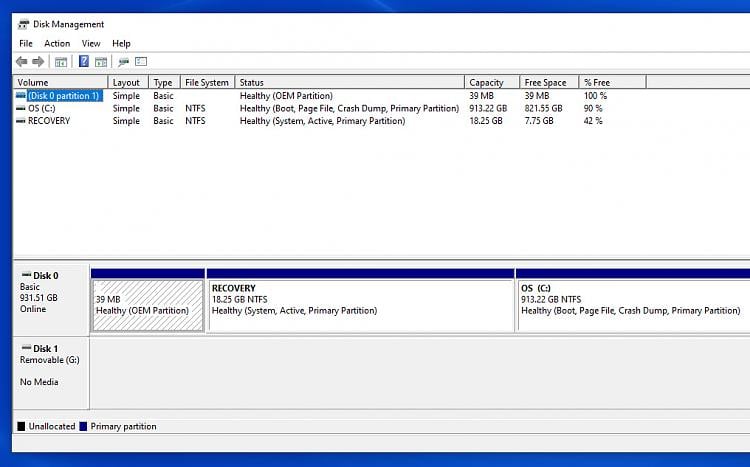Click the drive icon beside RECOVERY volume

point(21,121)
